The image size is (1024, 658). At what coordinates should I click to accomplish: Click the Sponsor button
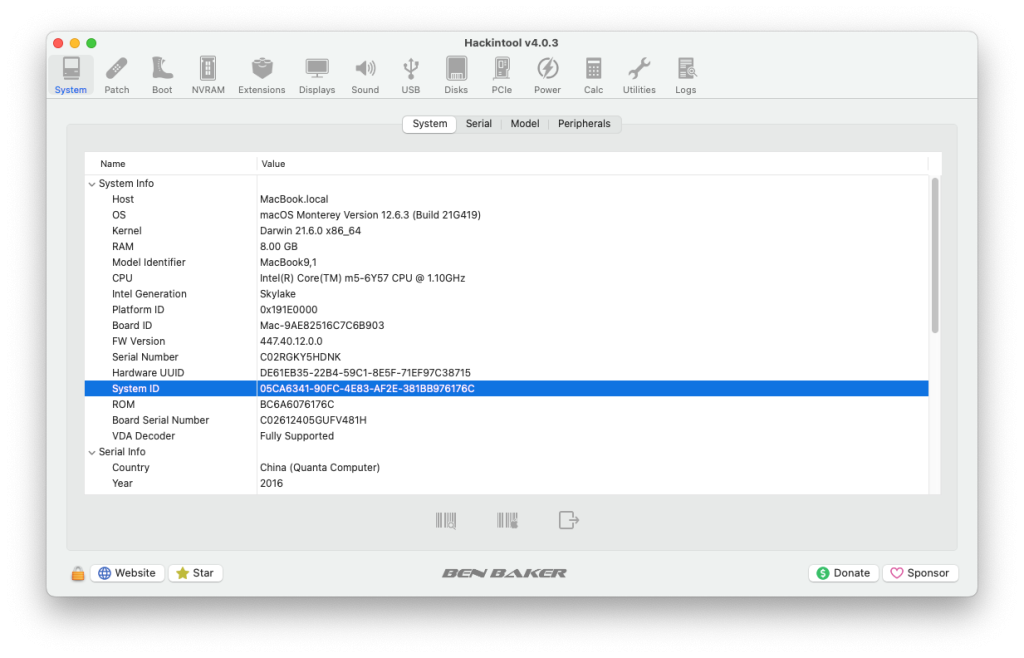pos(919,573)
